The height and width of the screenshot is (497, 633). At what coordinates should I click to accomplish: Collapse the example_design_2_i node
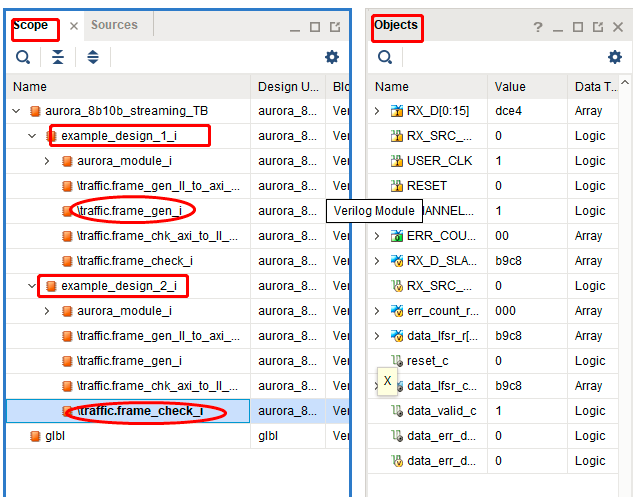pos(32,286)
